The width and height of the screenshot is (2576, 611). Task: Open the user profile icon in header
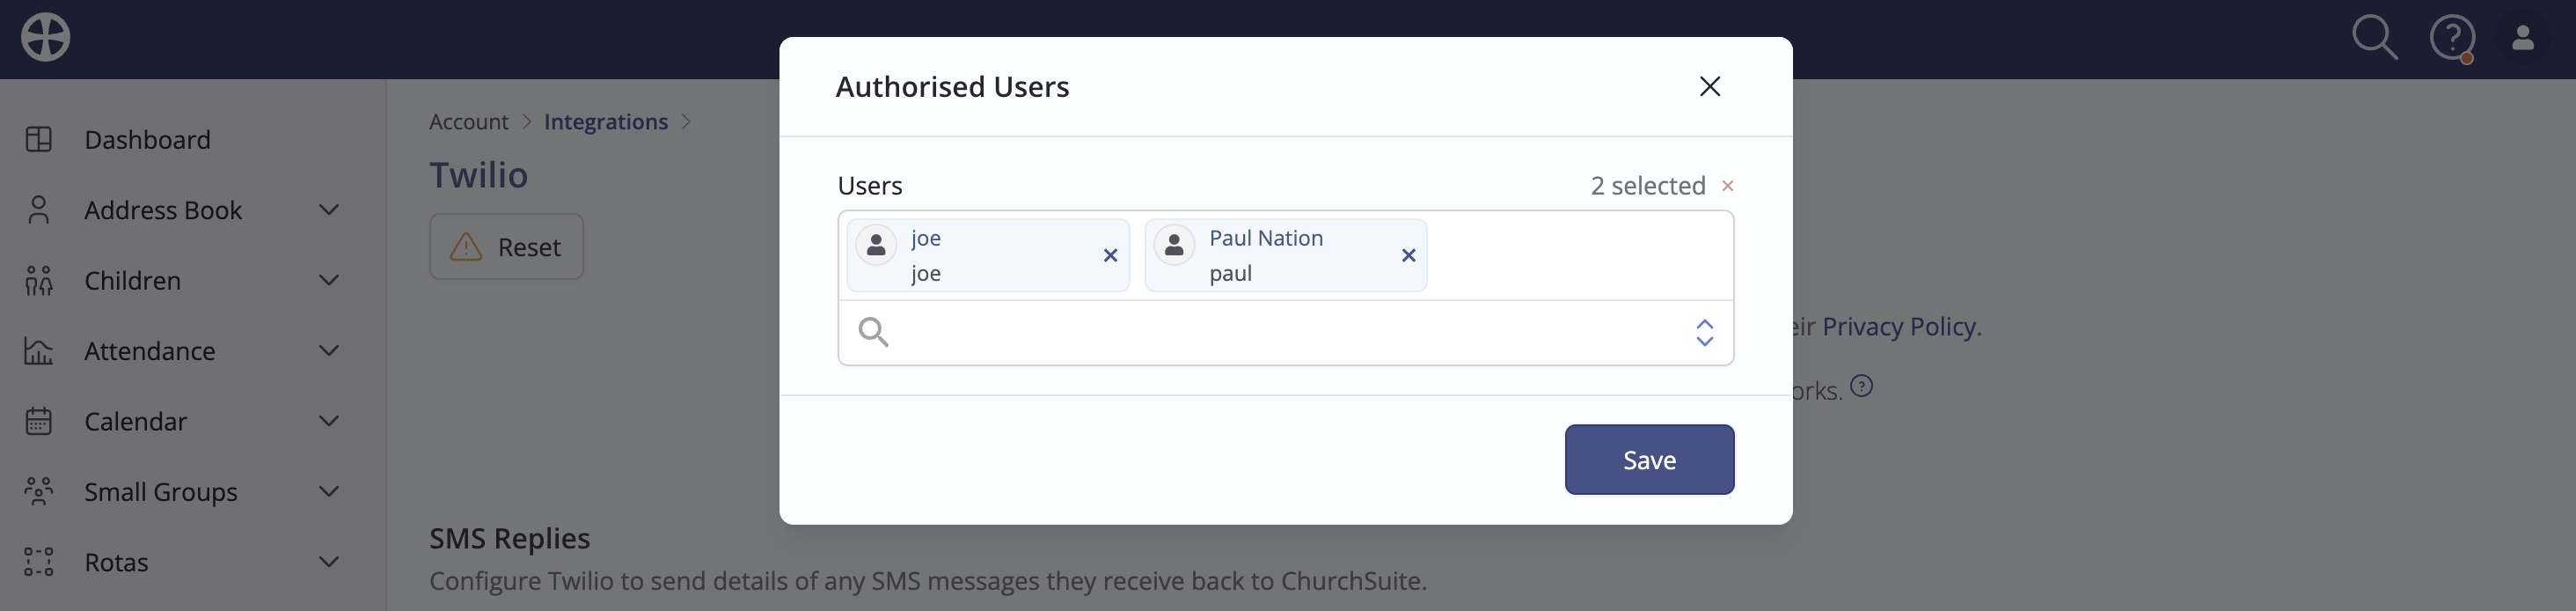pos(2523,38)
